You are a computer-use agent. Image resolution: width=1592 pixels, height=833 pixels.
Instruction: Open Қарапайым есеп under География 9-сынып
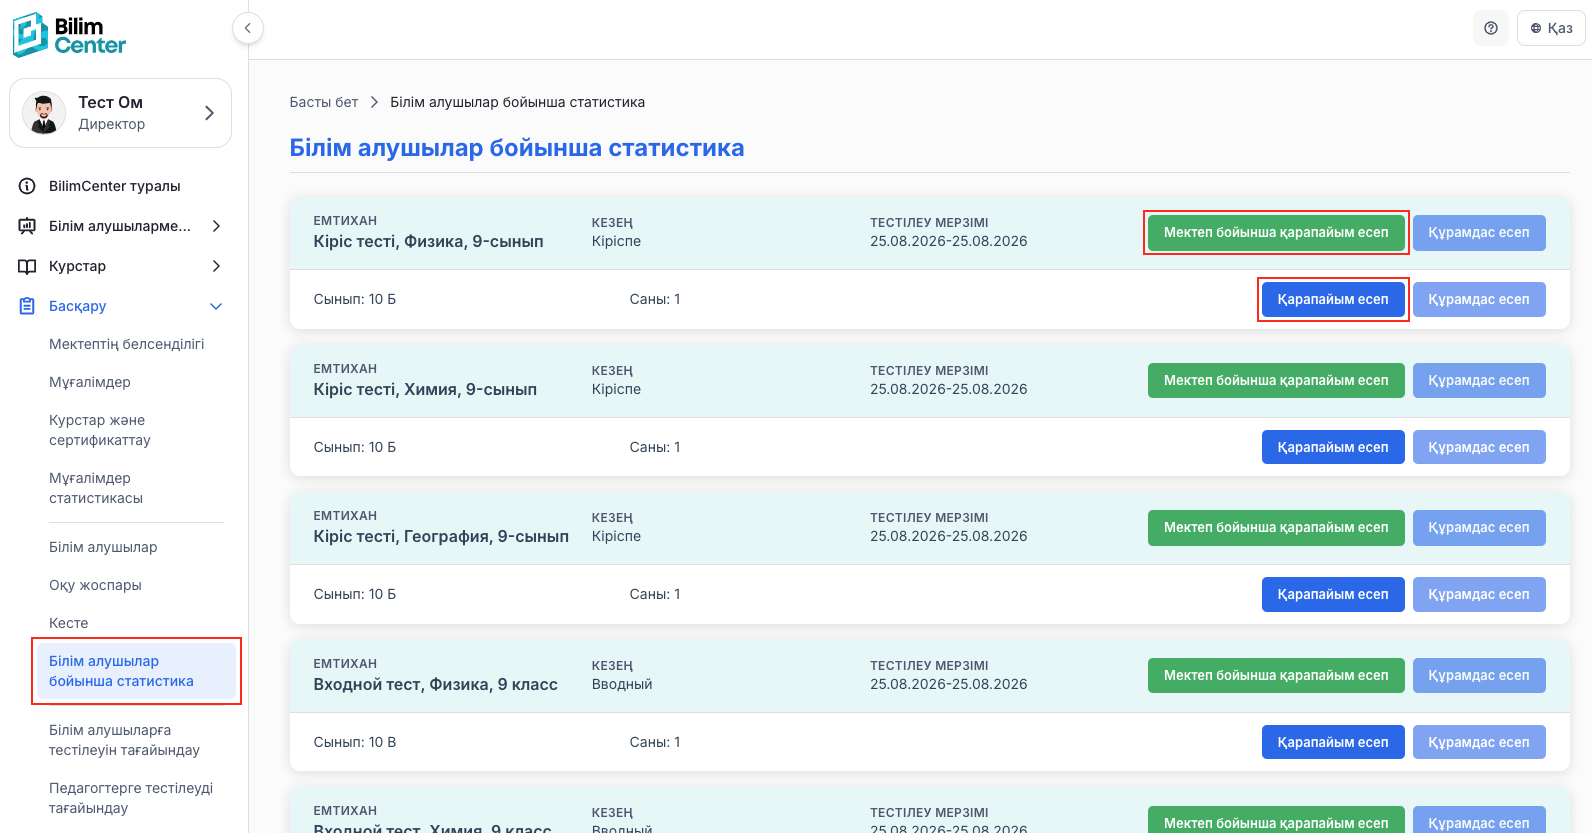coord(1333,595)
